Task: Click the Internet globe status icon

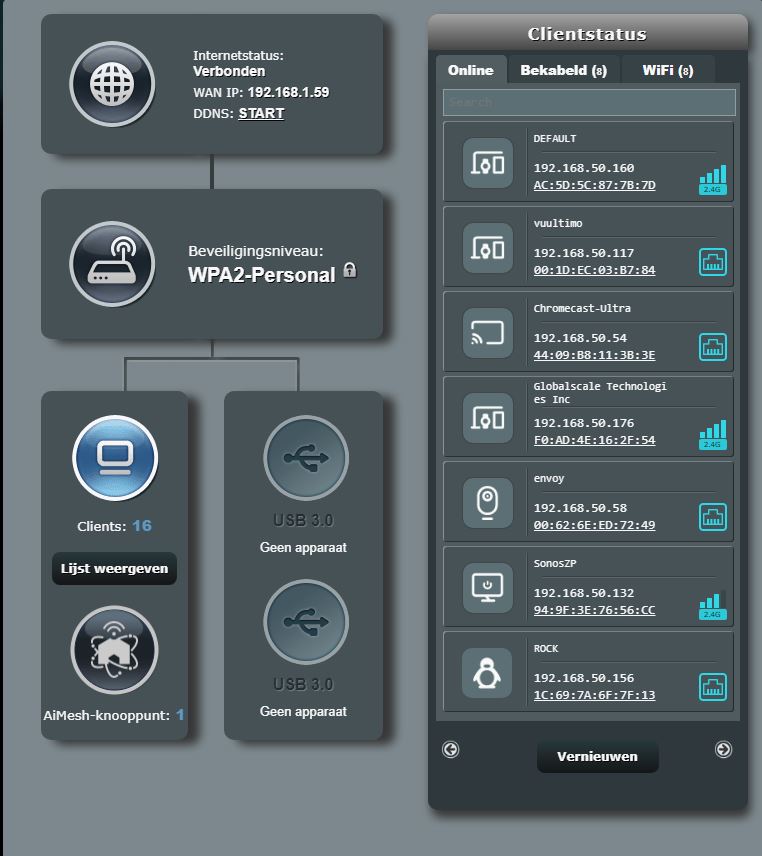Action: click(x=112, y=83)
